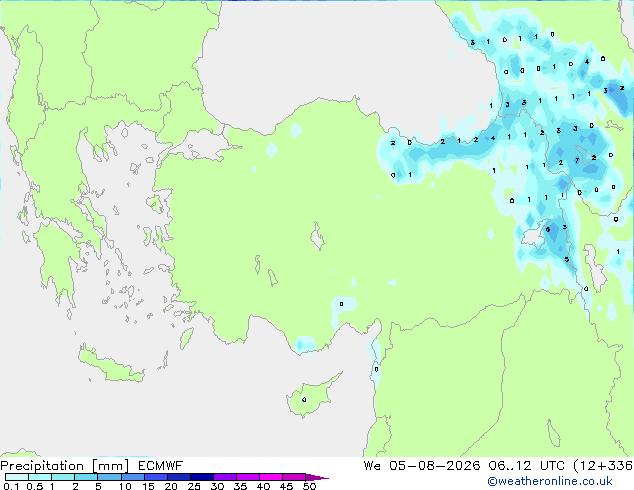
Task: Pick the 15–20 mm legend color box
Action: 155,477
